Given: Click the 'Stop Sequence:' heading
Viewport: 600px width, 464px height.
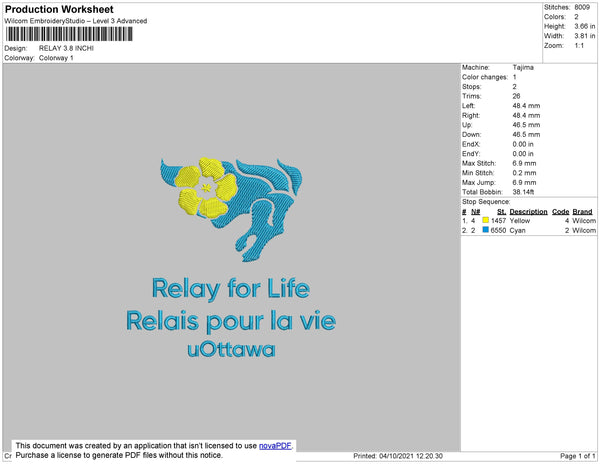Looking at the screenshot, I should tap(486, 202).
